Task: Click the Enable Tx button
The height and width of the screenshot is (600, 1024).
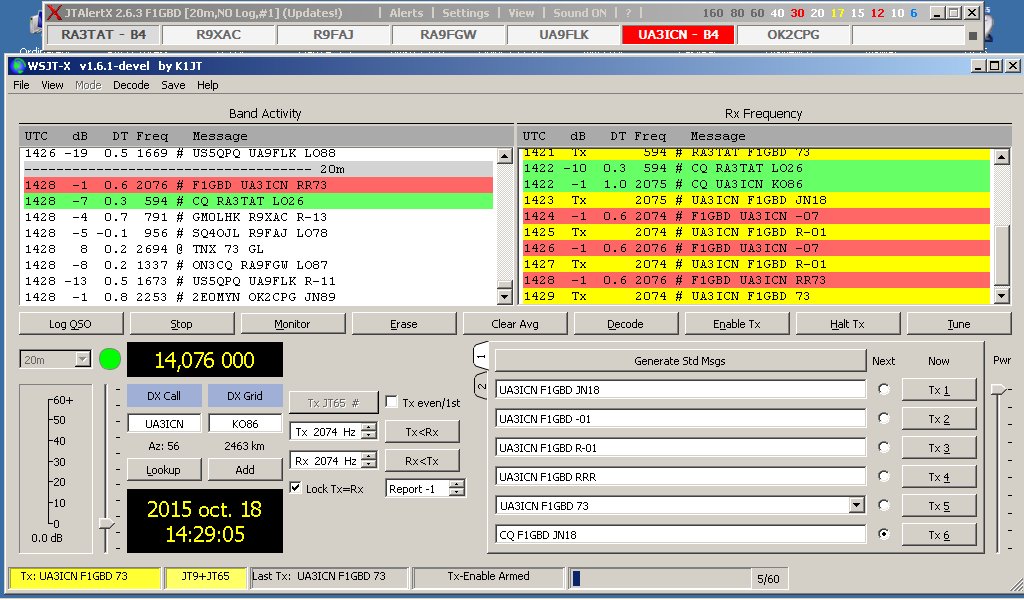Action: click(737, 324)
